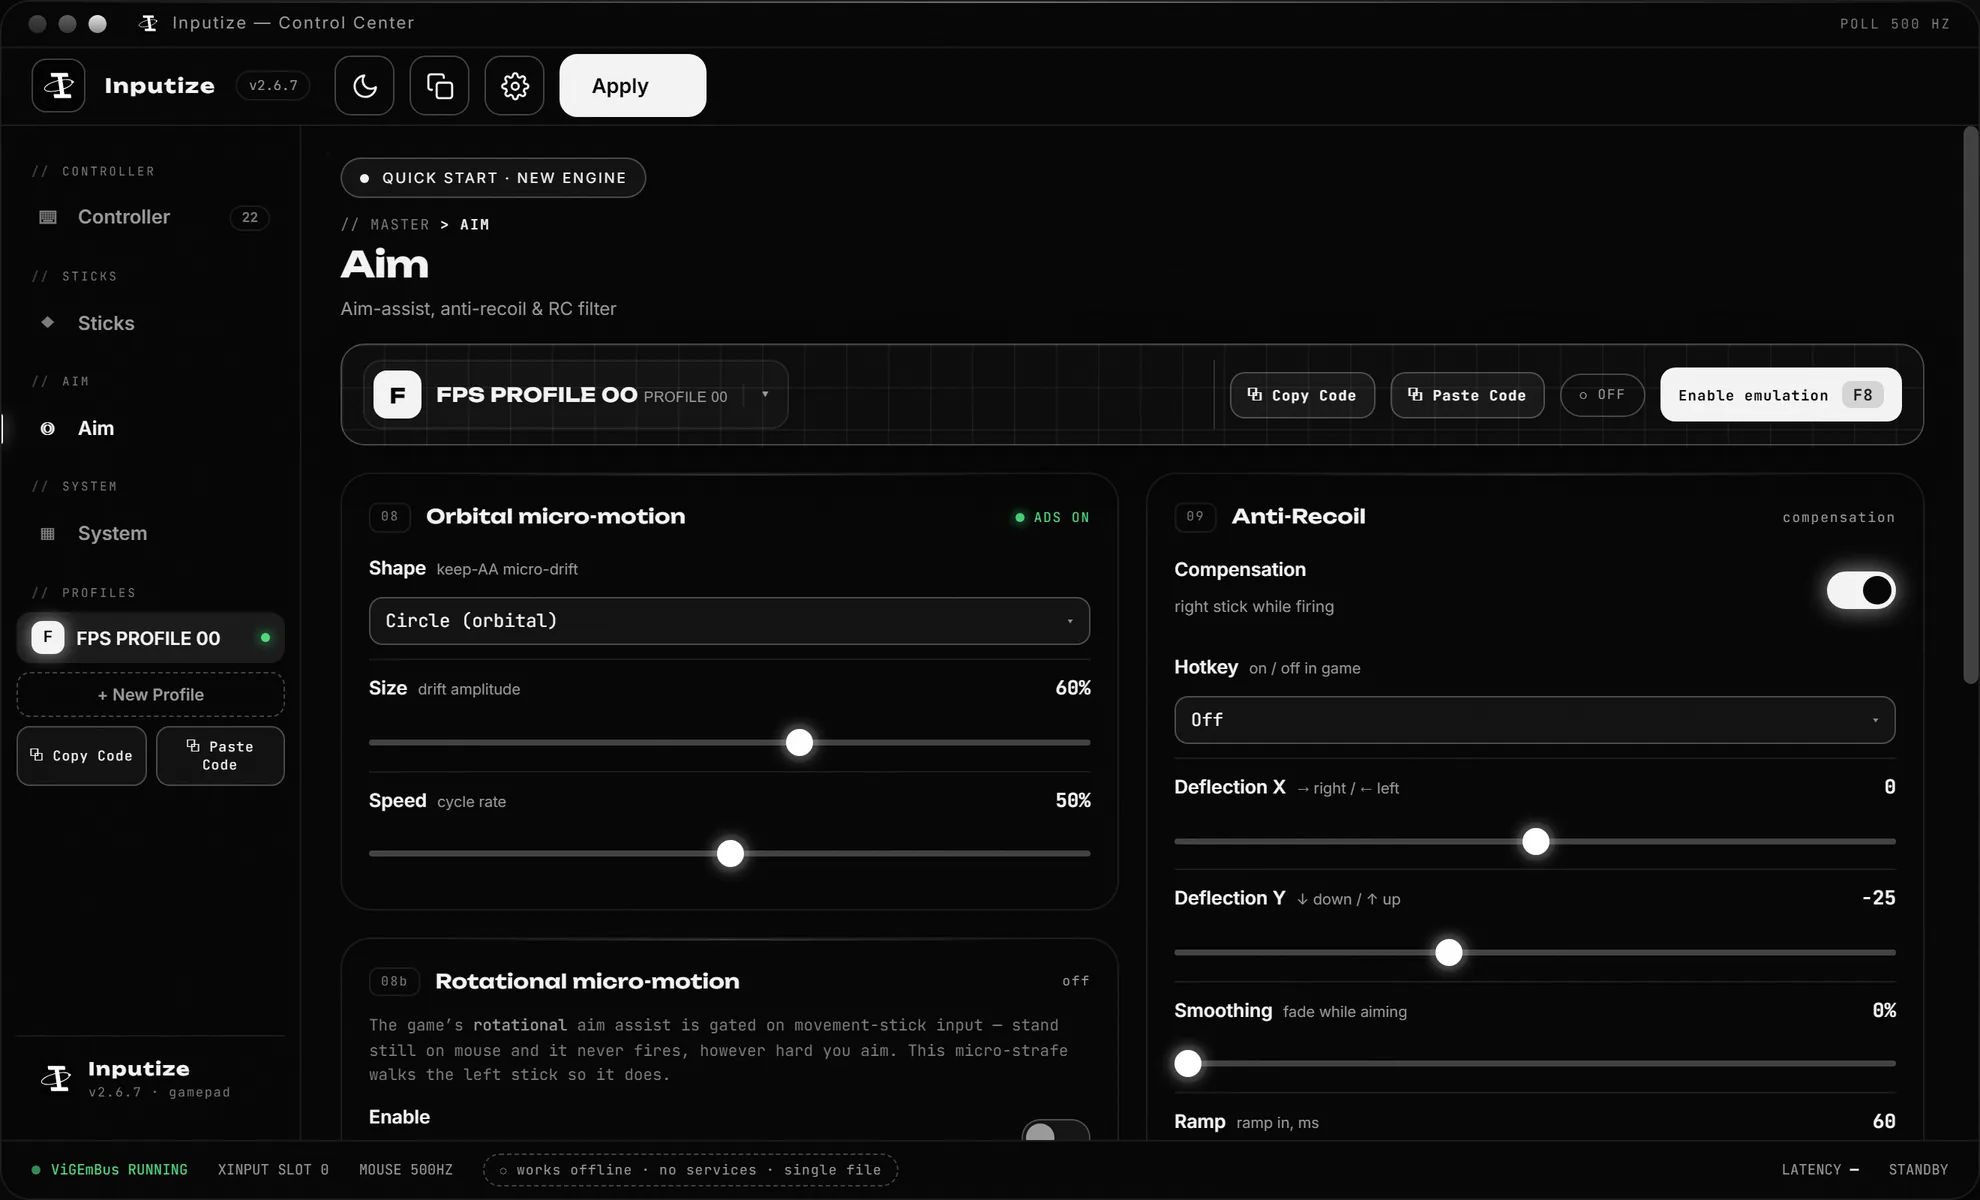Create a profile with + New Profile
The width and height of the screenshot is (1980, 1200).
(x=150, y=694)
